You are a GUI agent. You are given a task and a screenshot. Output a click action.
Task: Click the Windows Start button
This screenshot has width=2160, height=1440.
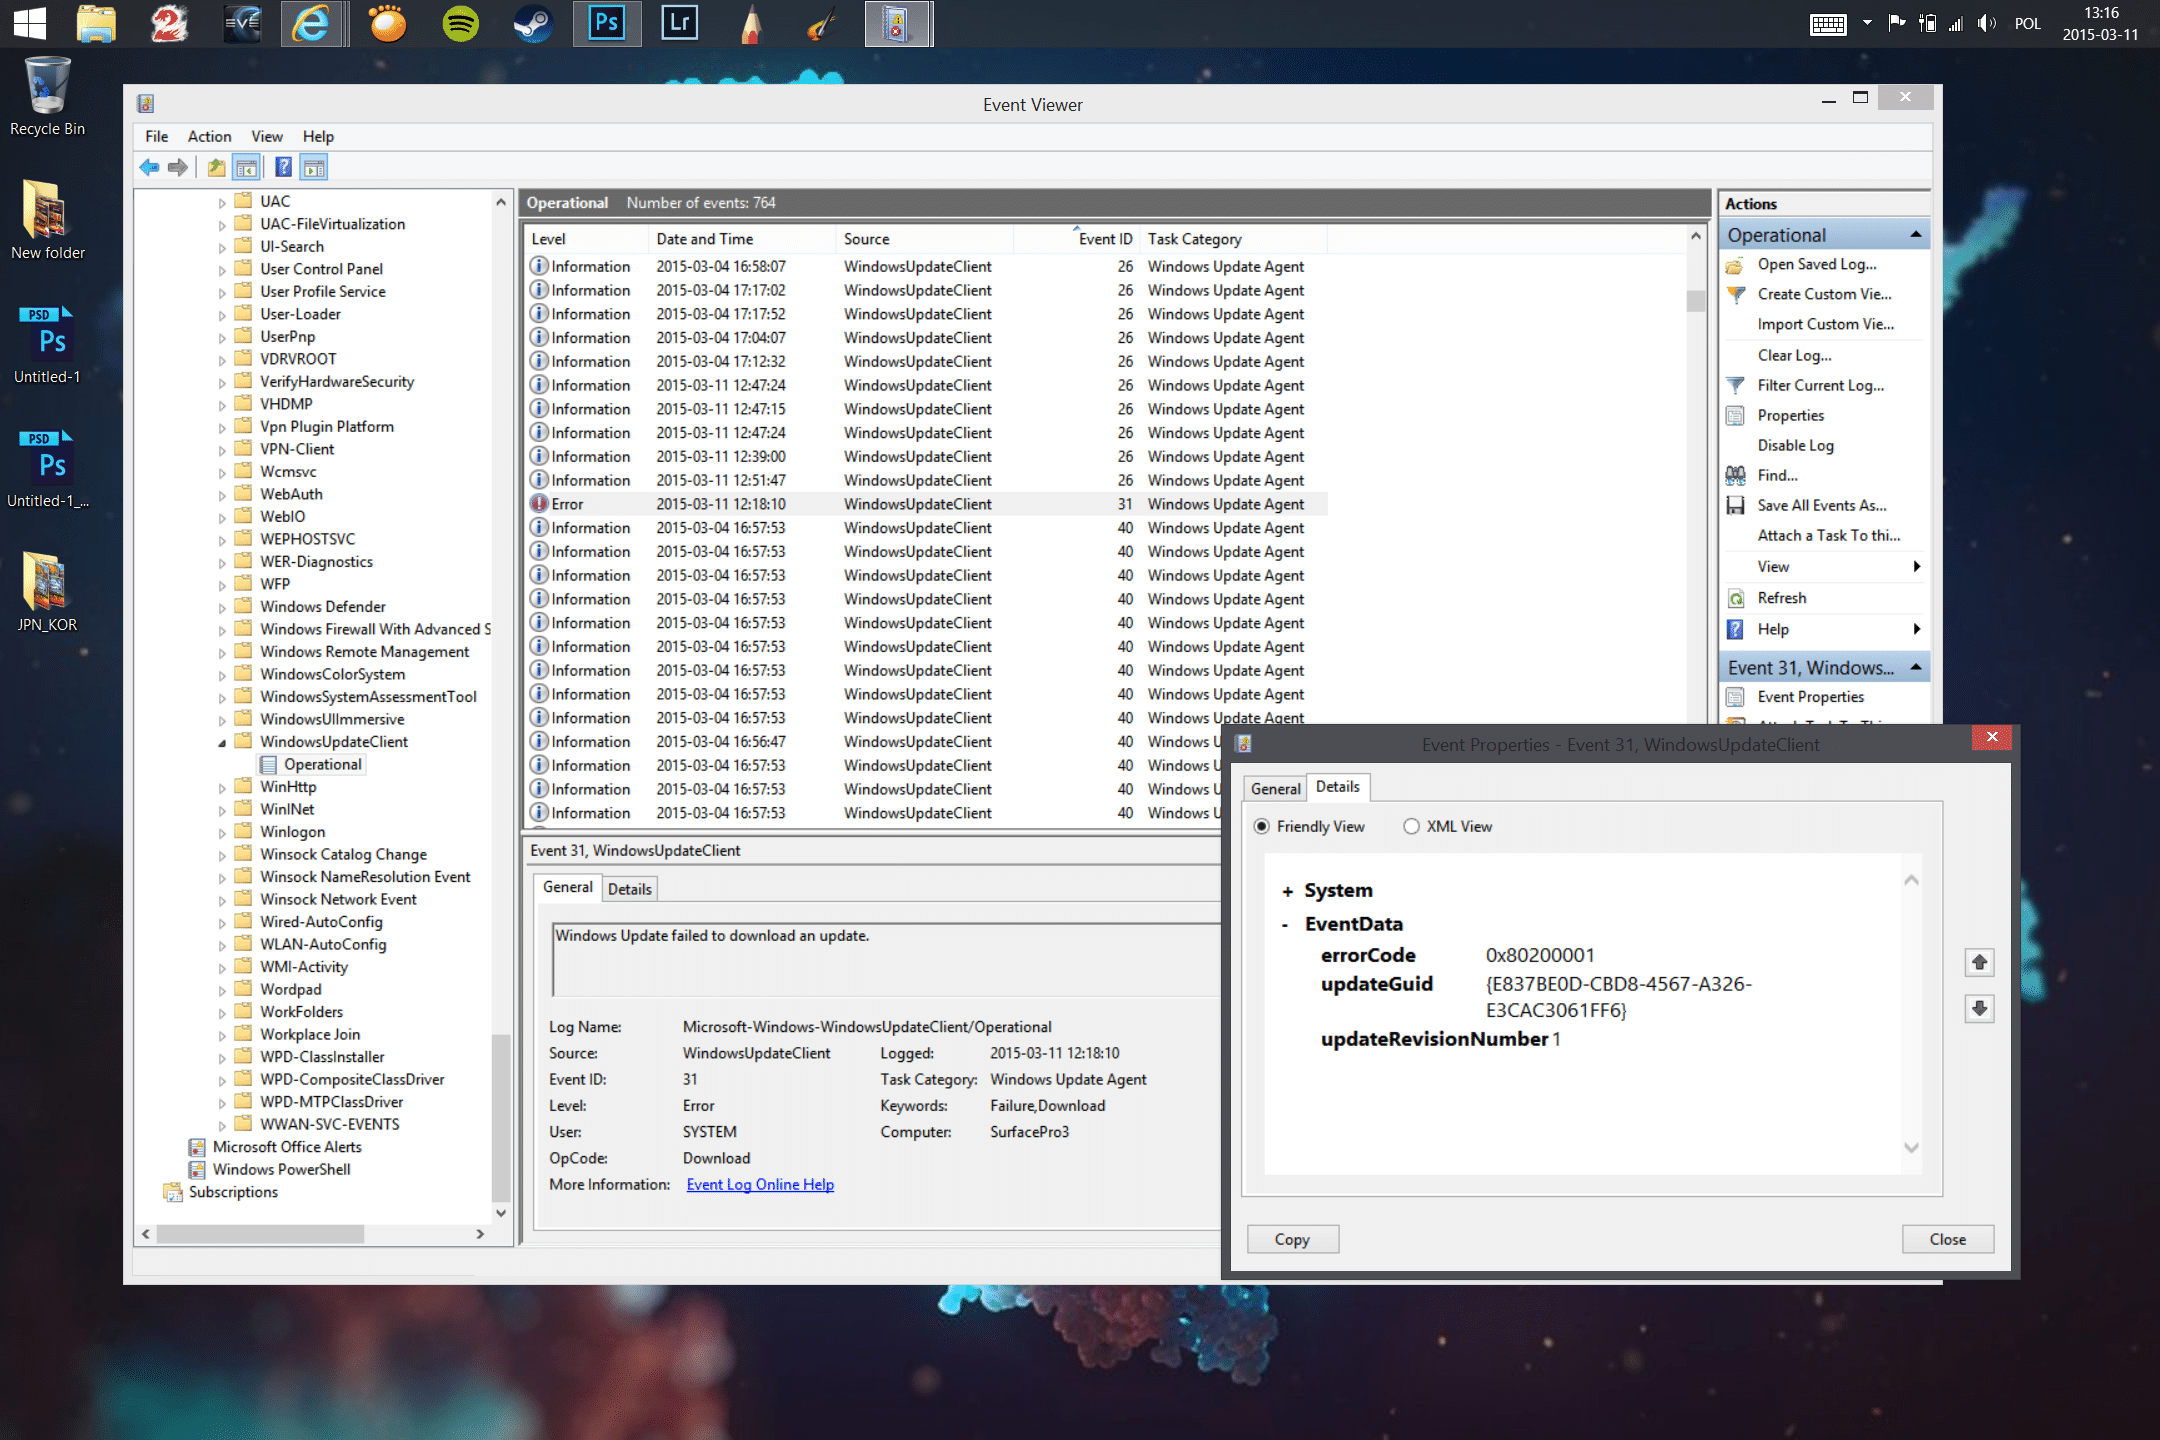point(30,23)
